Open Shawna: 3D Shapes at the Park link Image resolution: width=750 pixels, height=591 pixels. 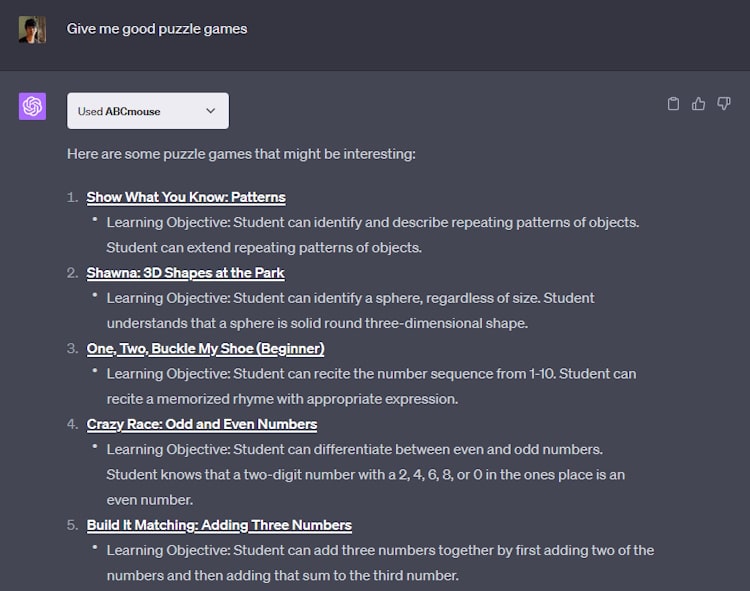pyautogui.click(x=186, y=273)
